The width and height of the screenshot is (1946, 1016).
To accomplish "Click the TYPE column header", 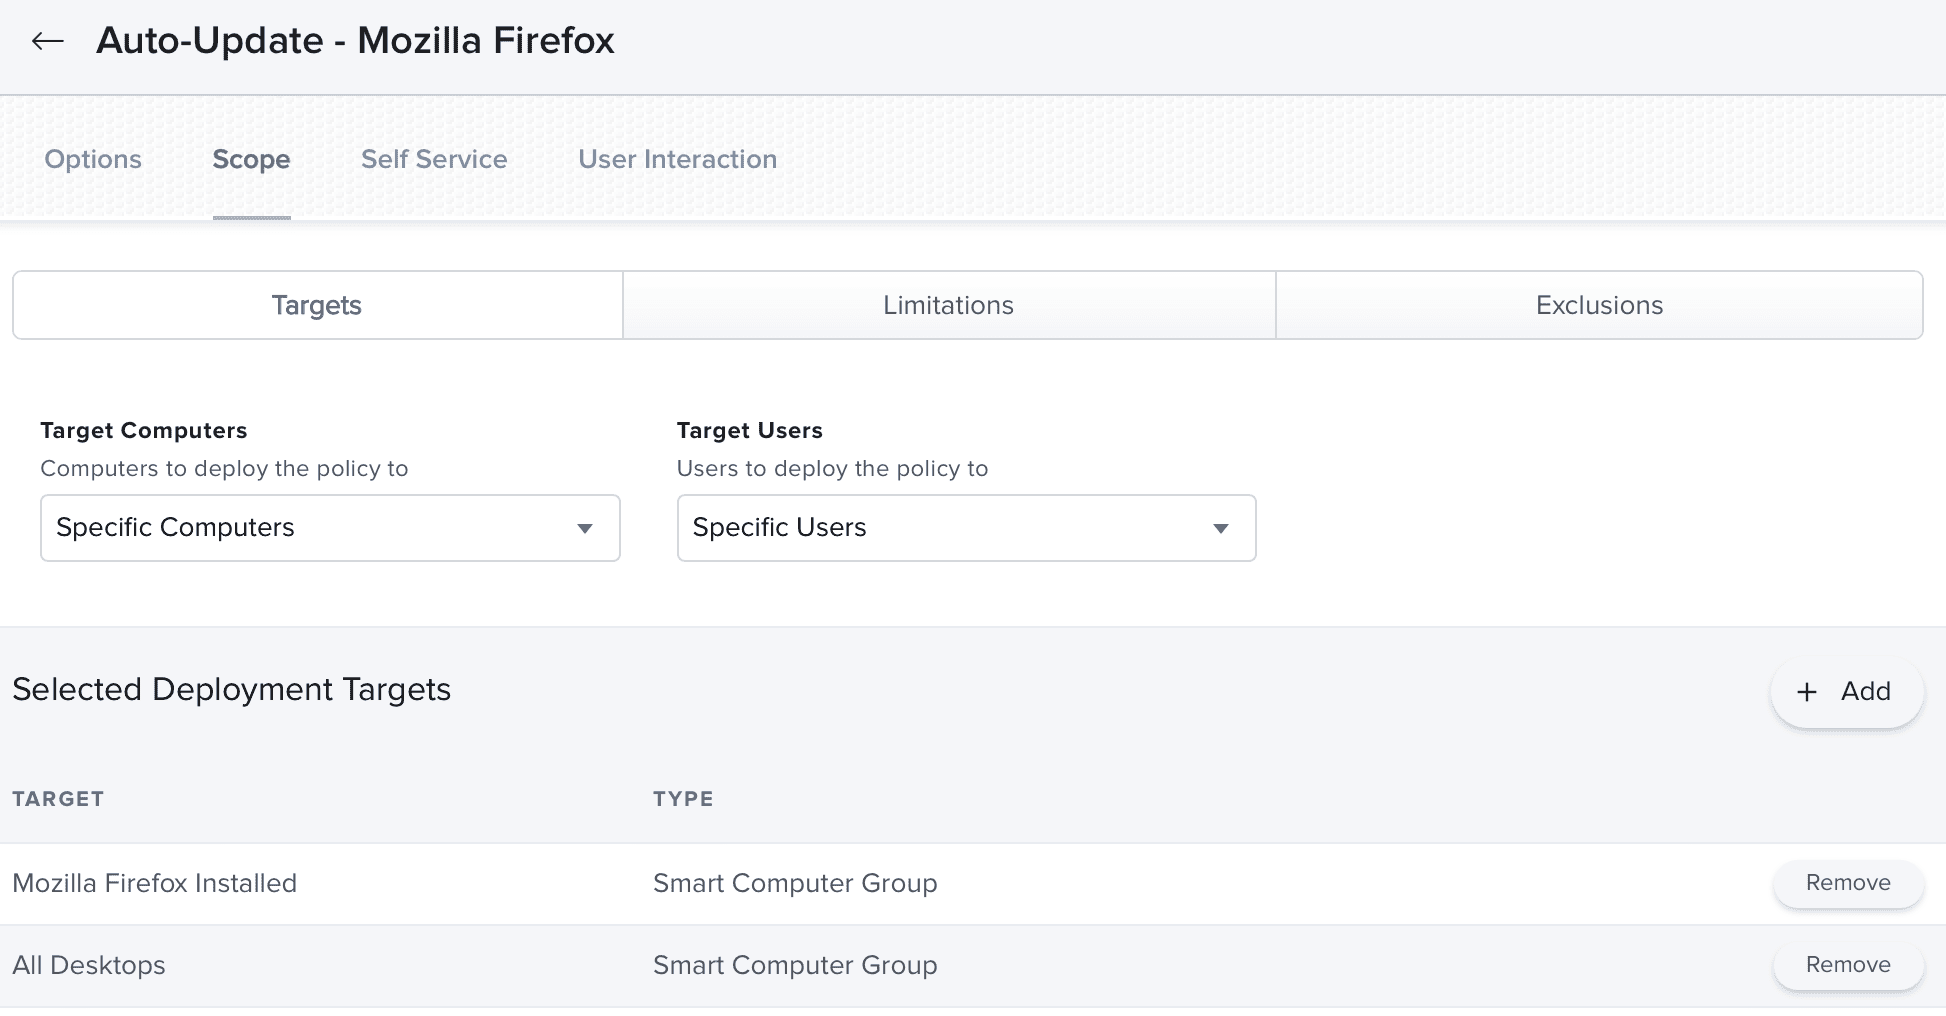I will (x=683, y=799).
